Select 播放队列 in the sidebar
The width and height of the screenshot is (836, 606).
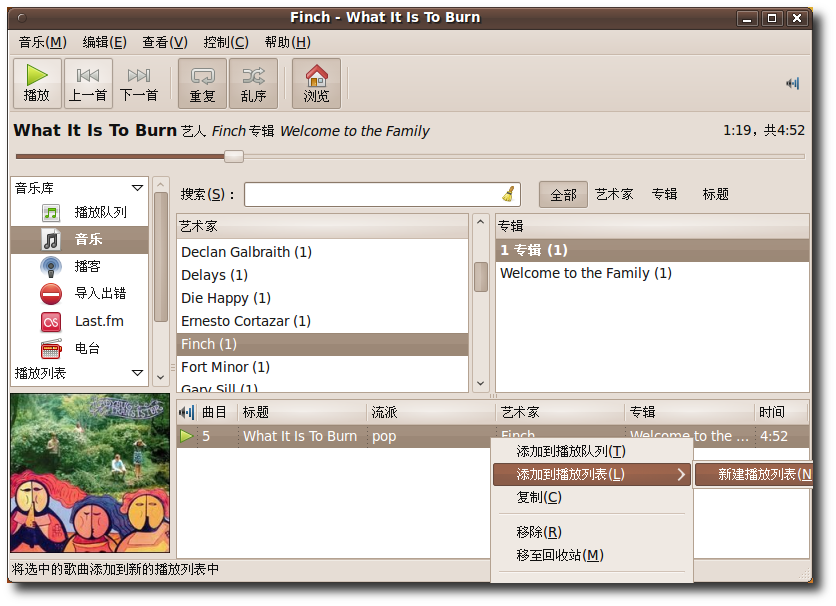[79, 213]
